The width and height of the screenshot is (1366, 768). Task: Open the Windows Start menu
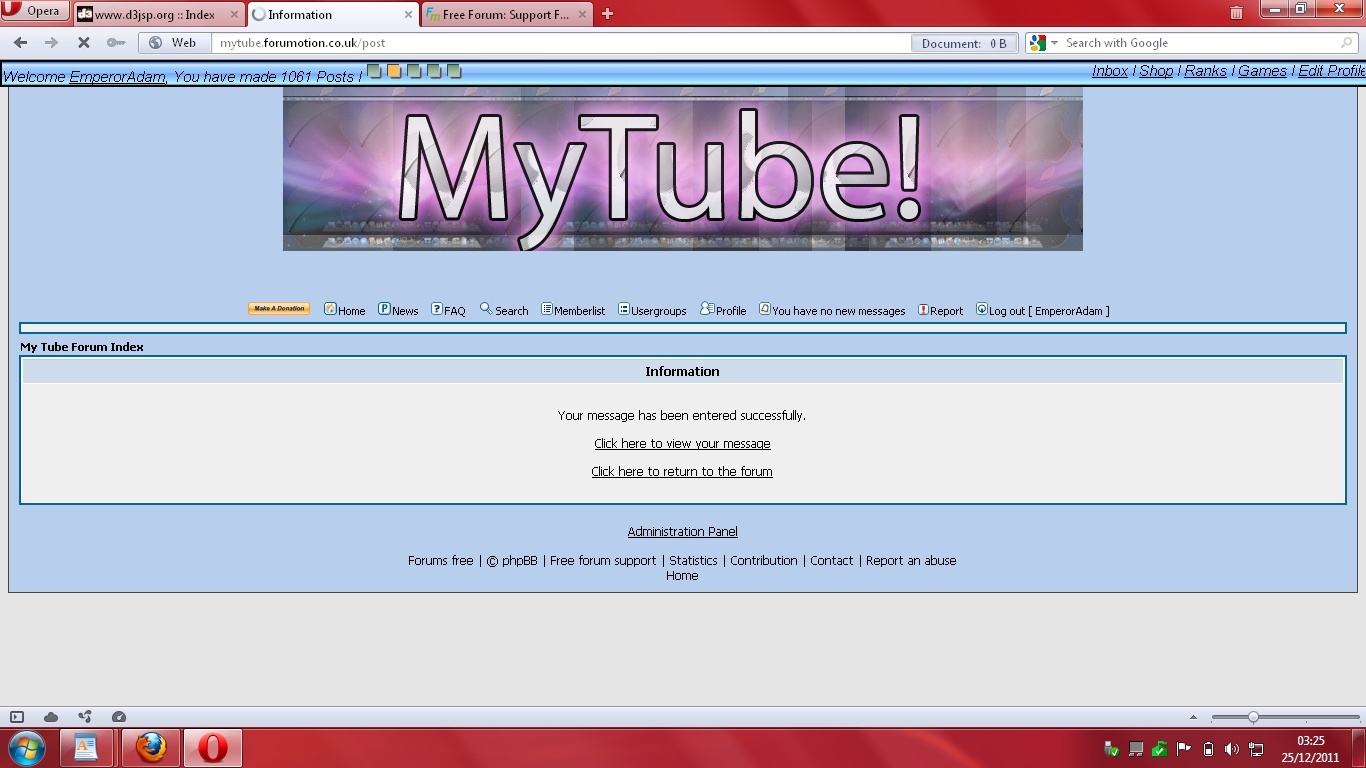coord(27,748)
